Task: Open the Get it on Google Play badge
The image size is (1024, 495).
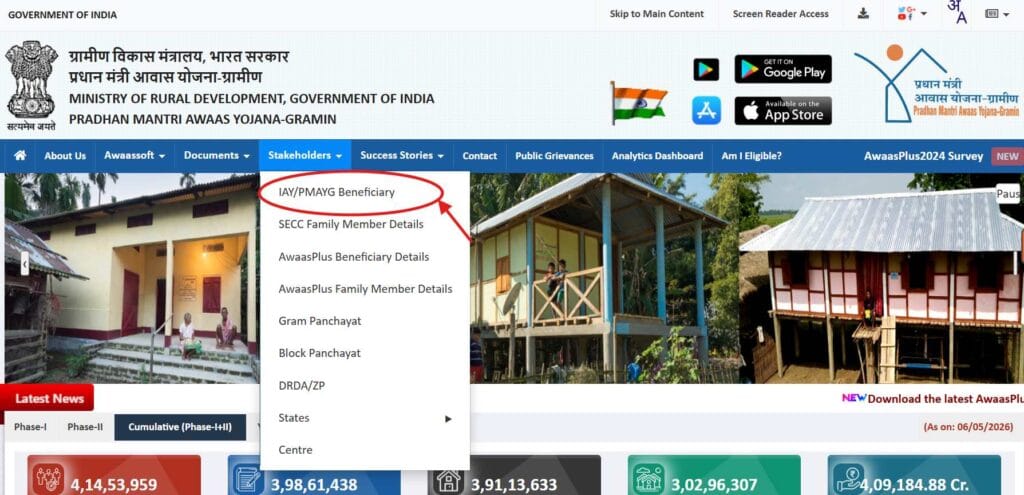Action: pos(783,69)
